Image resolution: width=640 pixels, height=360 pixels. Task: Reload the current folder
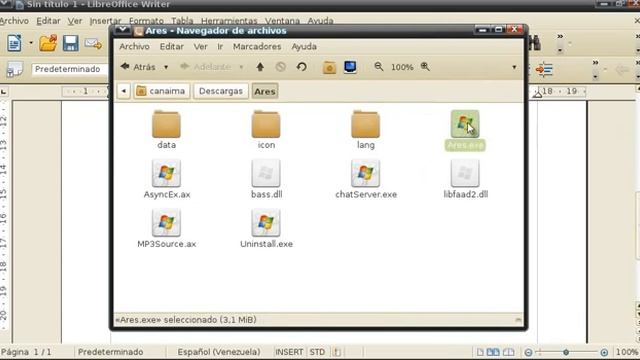[x=302, y=67]
